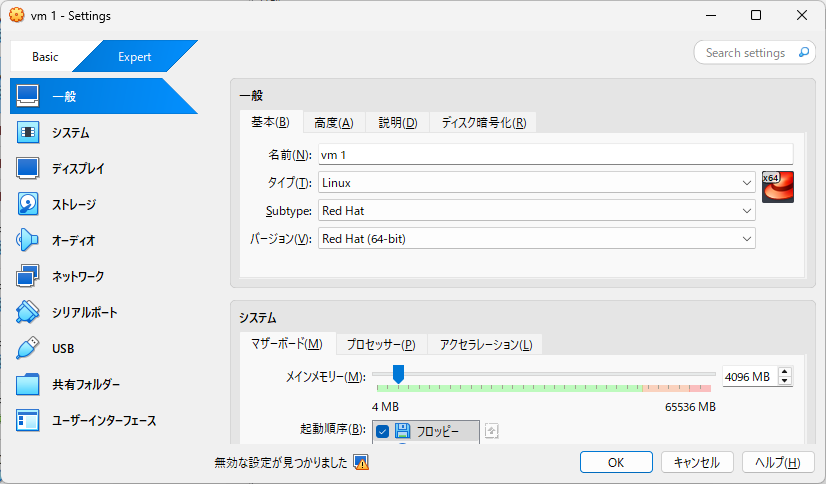
Task: Click the Red Hat x64 OS icon
Action: [x=778, y=187]
